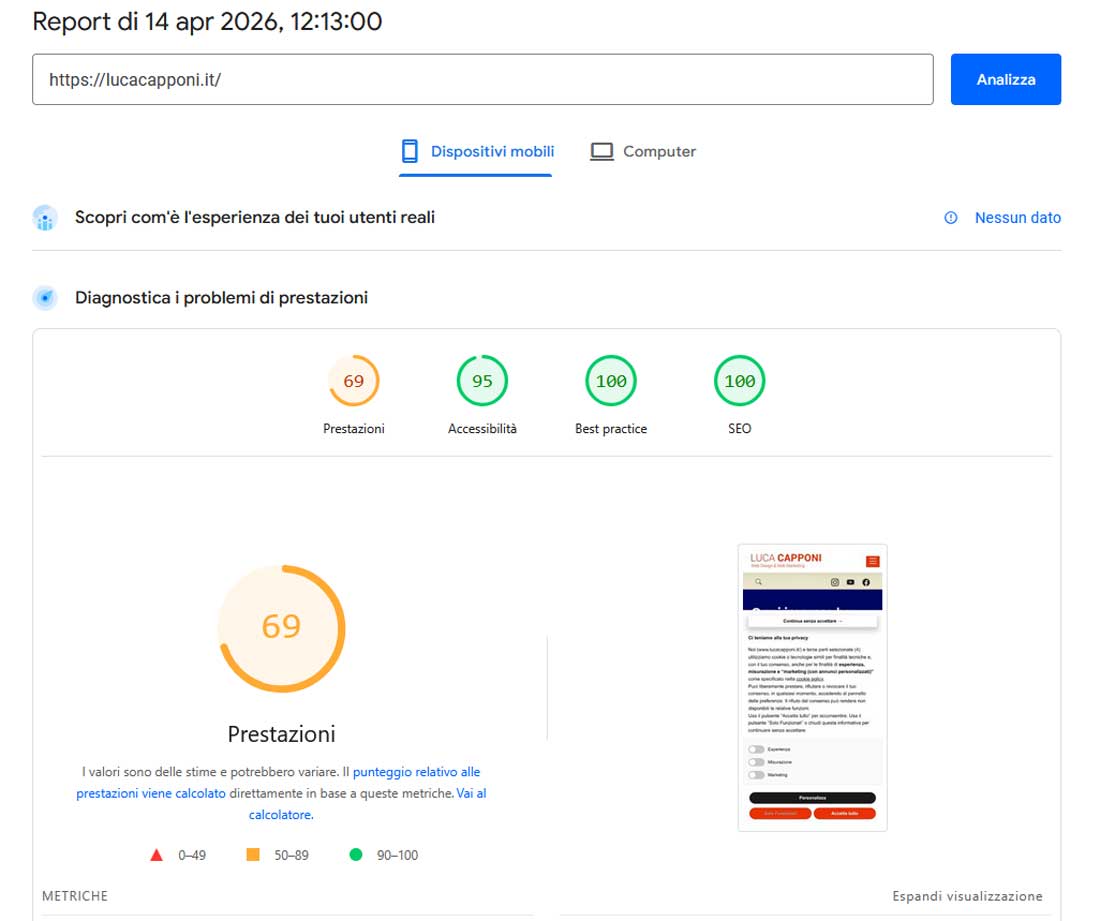Viewport: 1100px width, 921px height.
Task: Click the info icon next to Nessun dato
Action: tap(951, 218)
